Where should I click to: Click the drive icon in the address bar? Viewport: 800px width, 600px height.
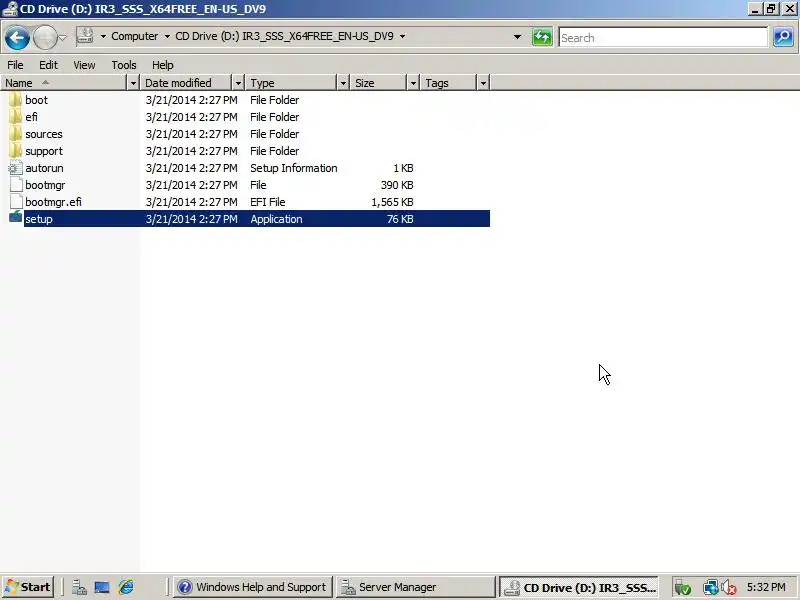(85, 36)
